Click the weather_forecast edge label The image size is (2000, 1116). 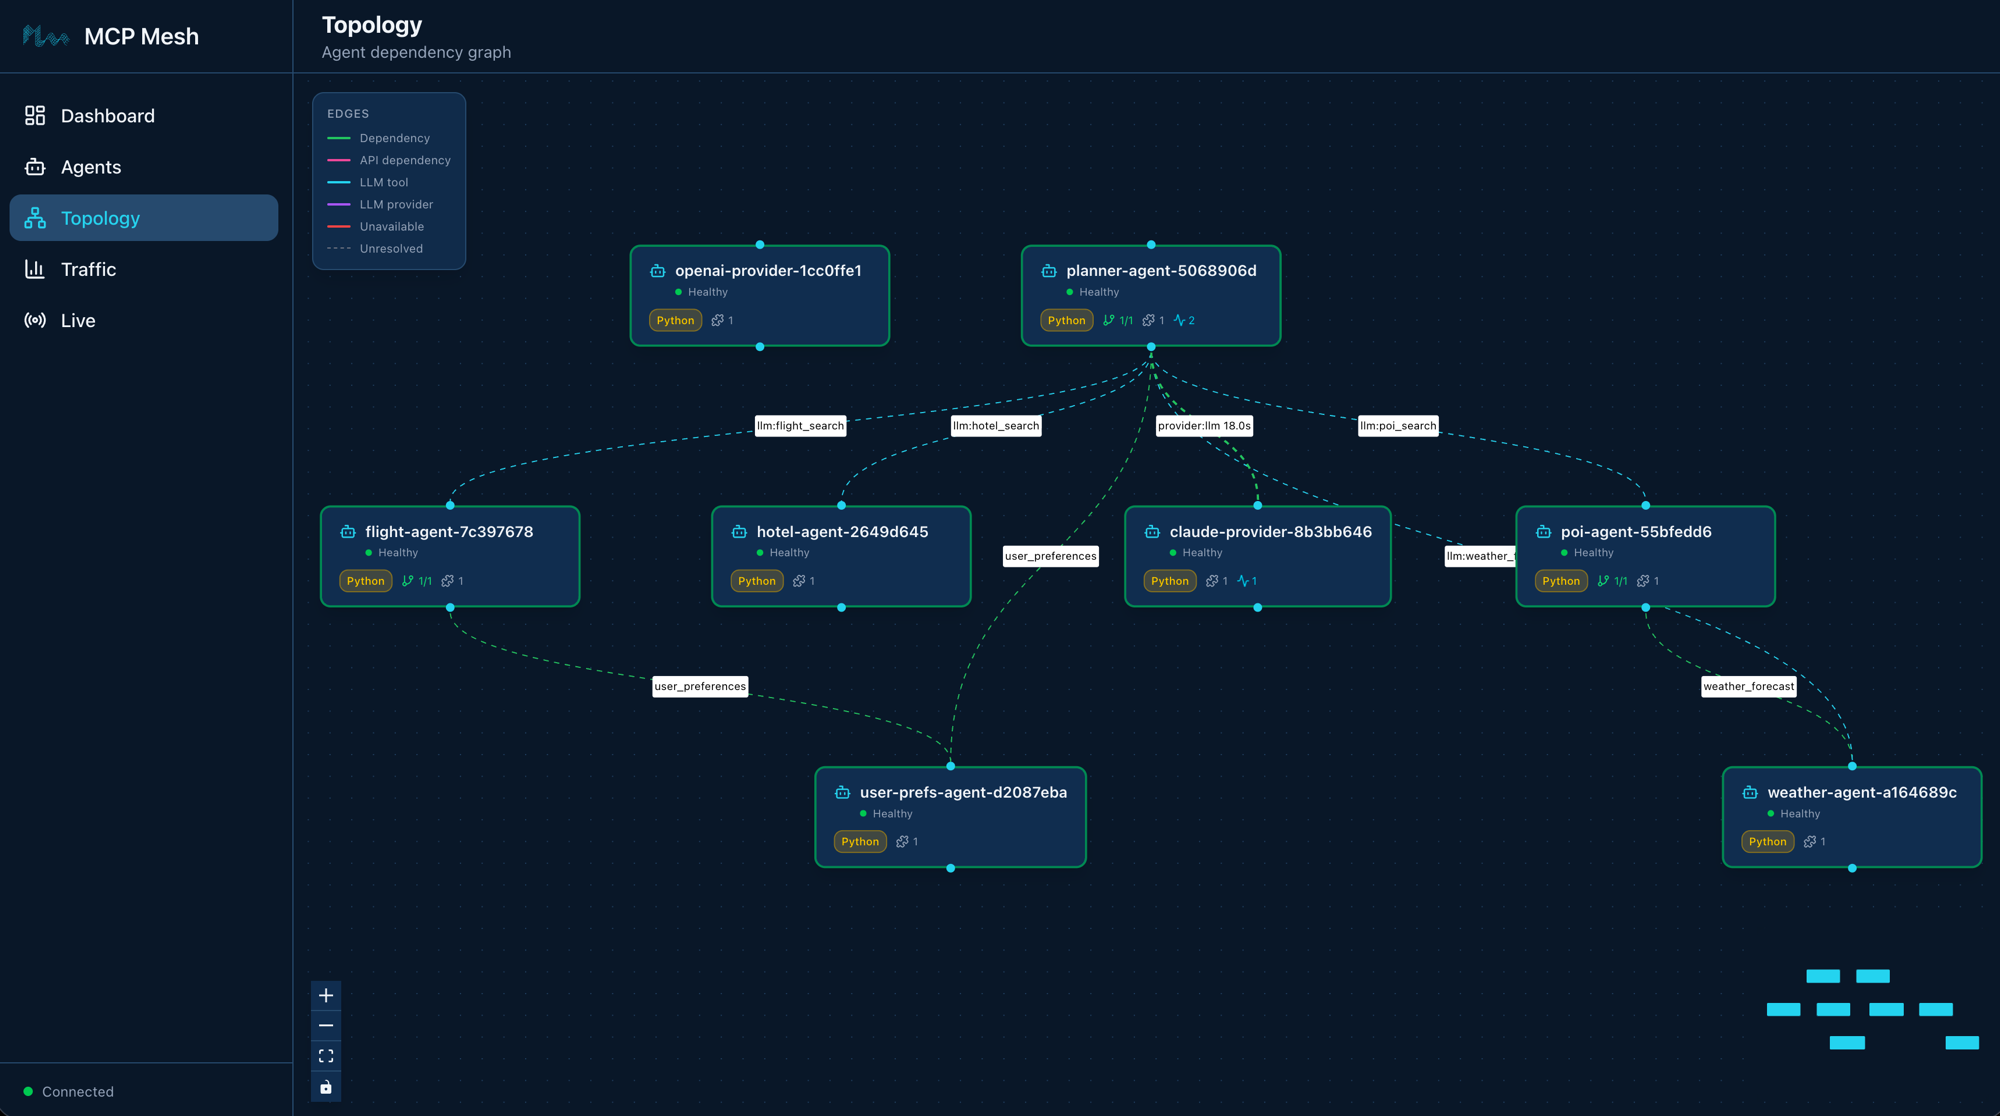[x=1749, y=686]
